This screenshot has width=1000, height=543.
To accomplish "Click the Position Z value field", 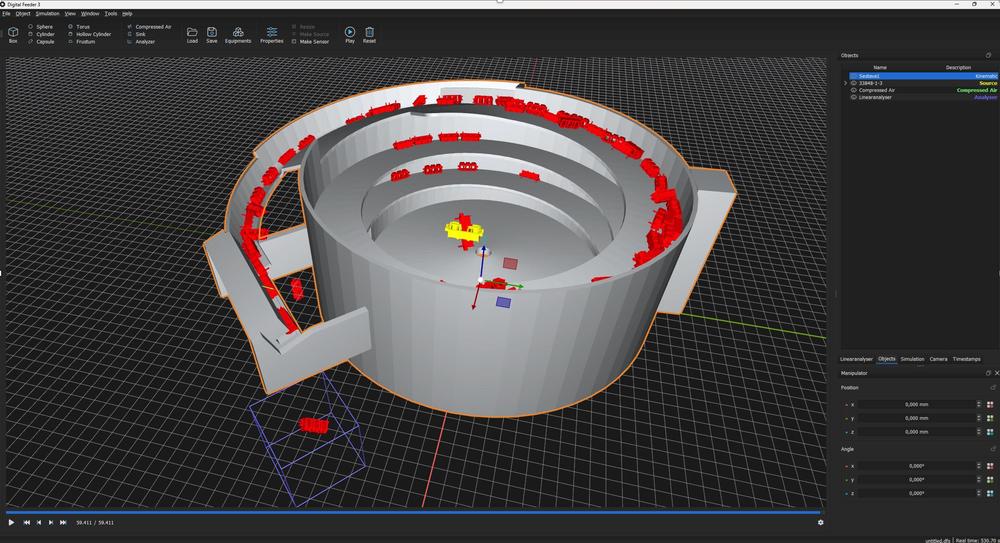I will (916, 432).
